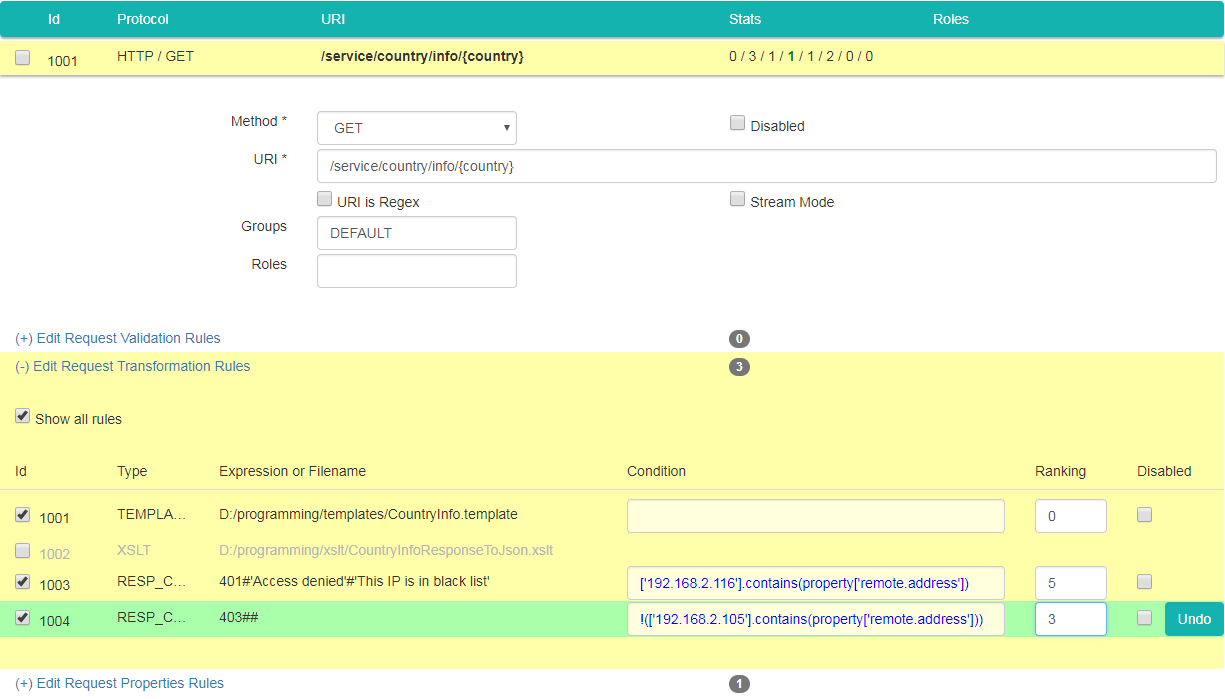1225x699 pixels.
Task: Uncheck rule 1003 selection checkbox
Action: point(23,582)
